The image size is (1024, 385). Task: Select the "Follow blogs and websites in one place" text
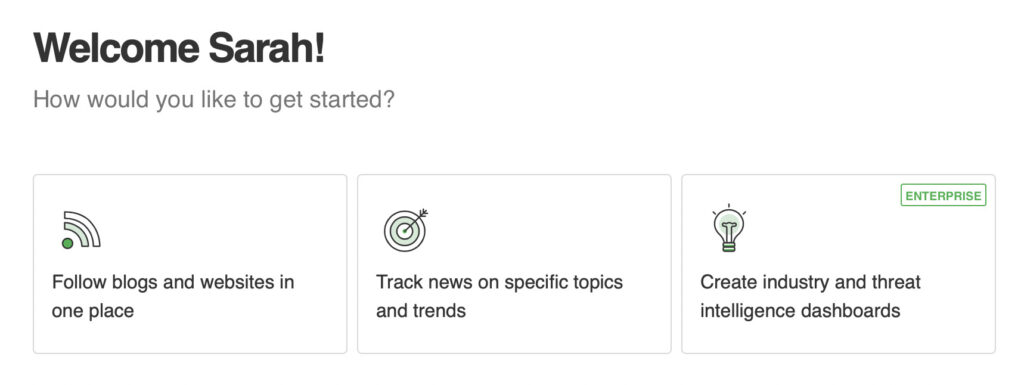coord(173,296)
